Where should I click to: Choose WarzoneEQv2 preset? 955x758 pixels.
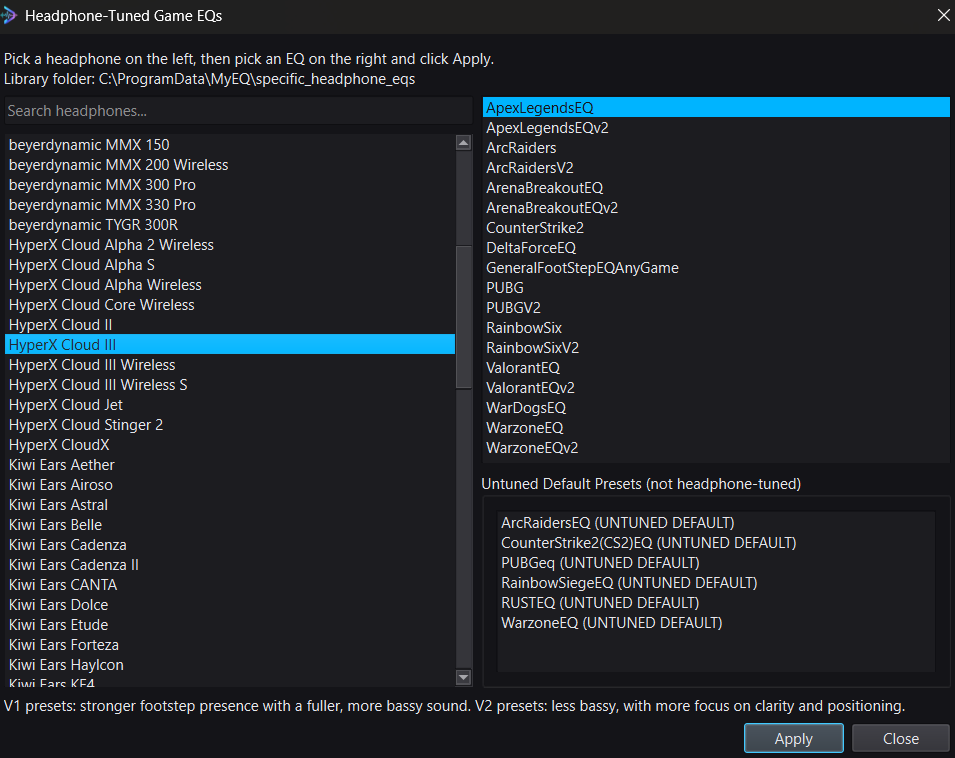pyautogui.click(x=716, y=448)
